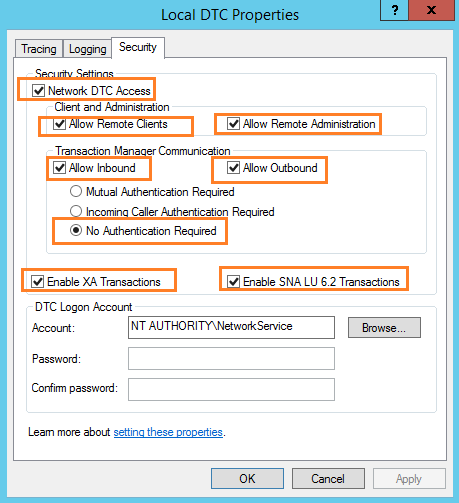The image size is (459, 503).
Task: Select the Security tab
Action: pyautogui.click(x=138, y=47)
